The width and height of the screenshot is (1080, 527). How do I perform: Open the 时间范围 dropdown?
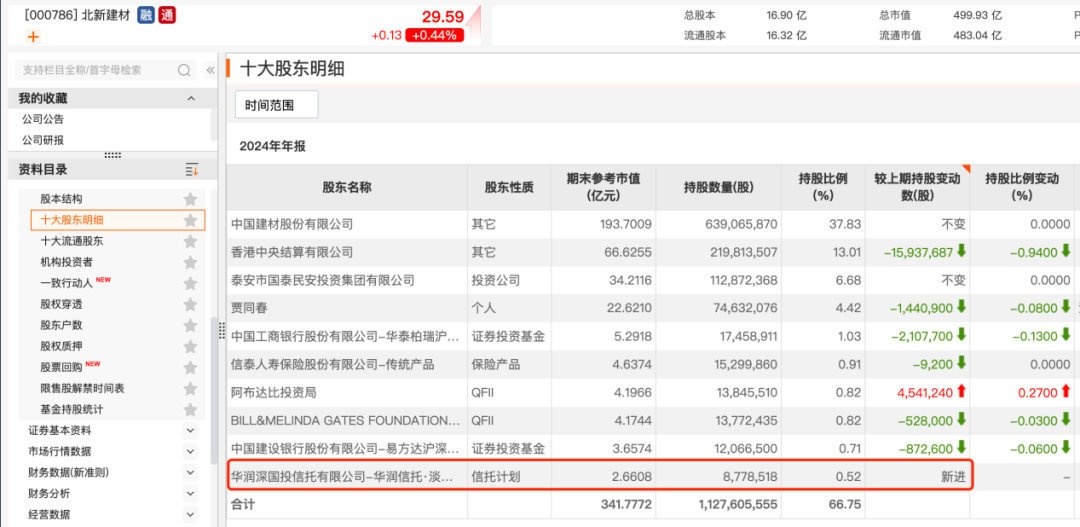coord(277,104)
